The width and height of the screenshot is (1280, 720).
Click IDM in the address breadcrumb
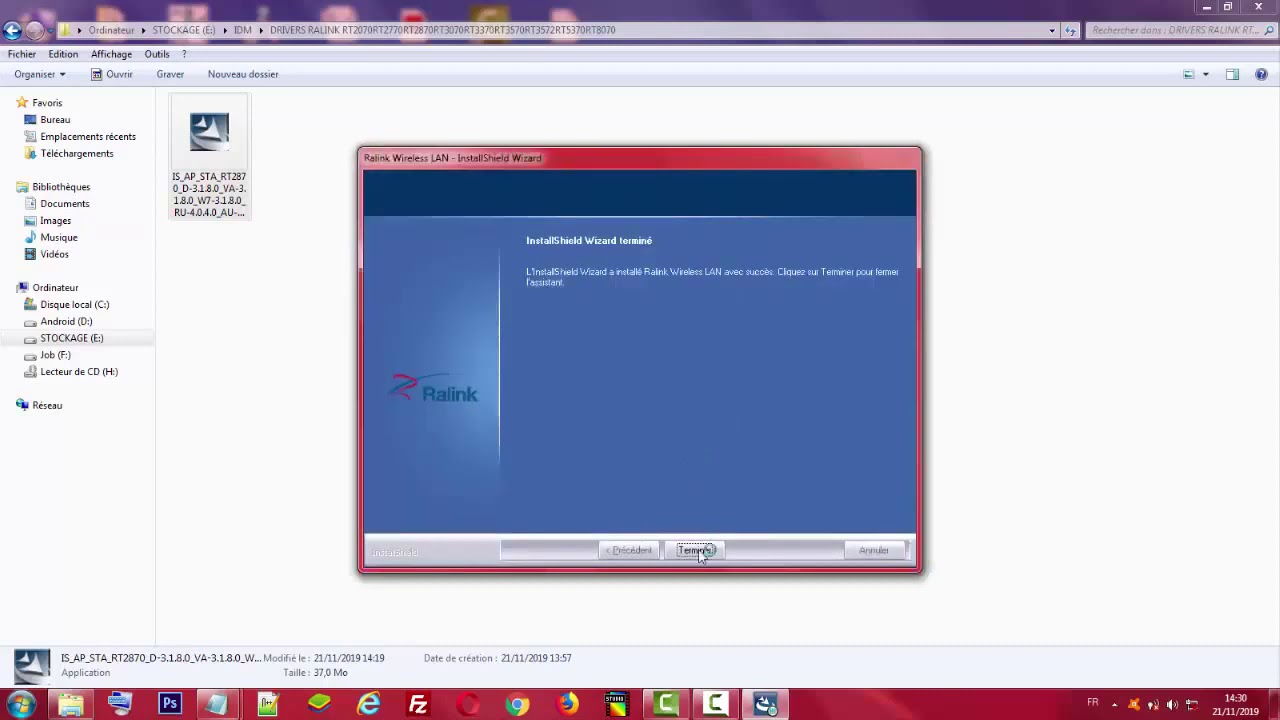[243, 30]
